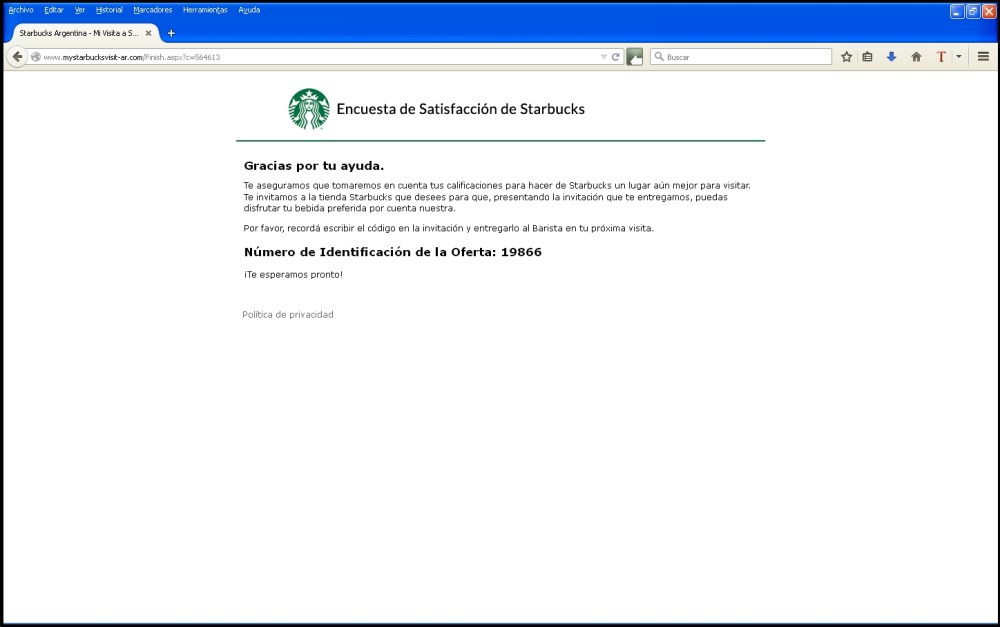1000x627 pixels.
Task: Switch to the Starbucks Argentina tab
Action: coord(78,32)
